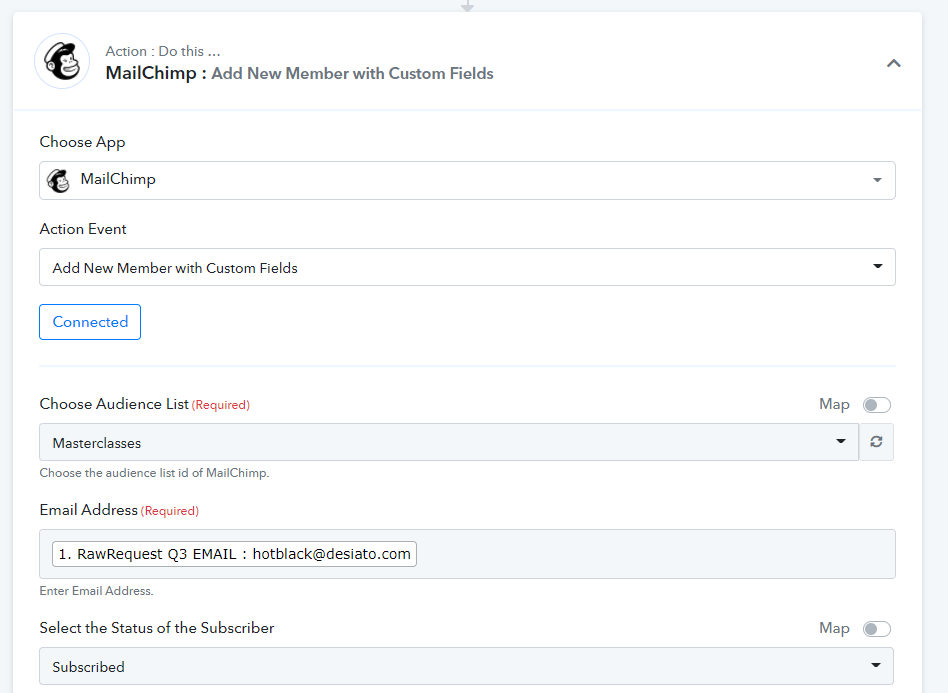Open the Subscribed status dropdown

coord(466,666)
